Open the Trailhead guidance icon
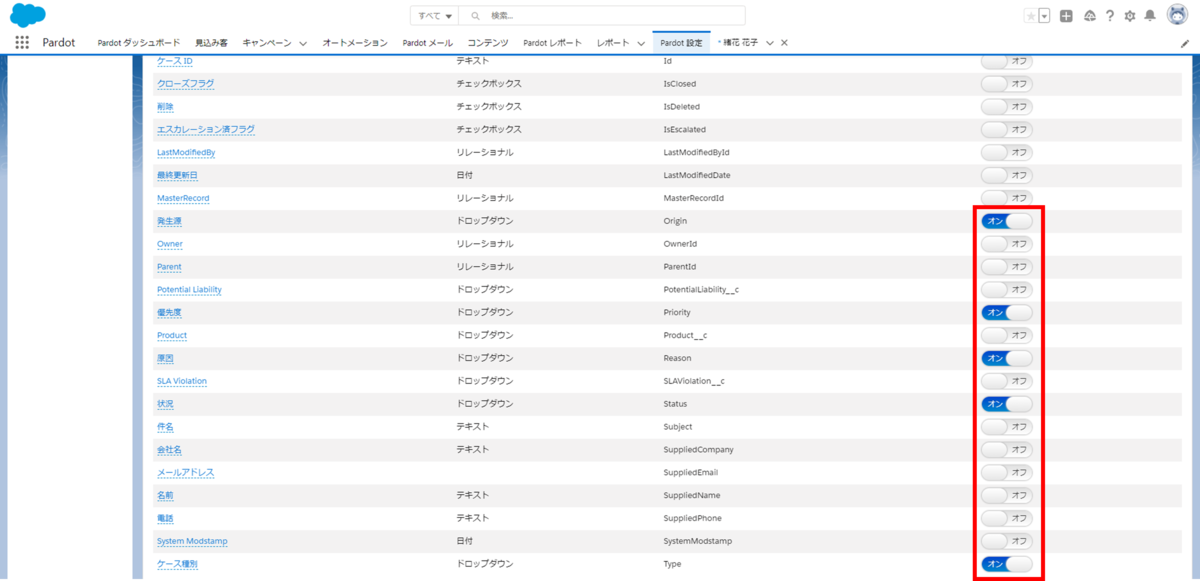The image size is (1200, 581). pos(1089,16)
